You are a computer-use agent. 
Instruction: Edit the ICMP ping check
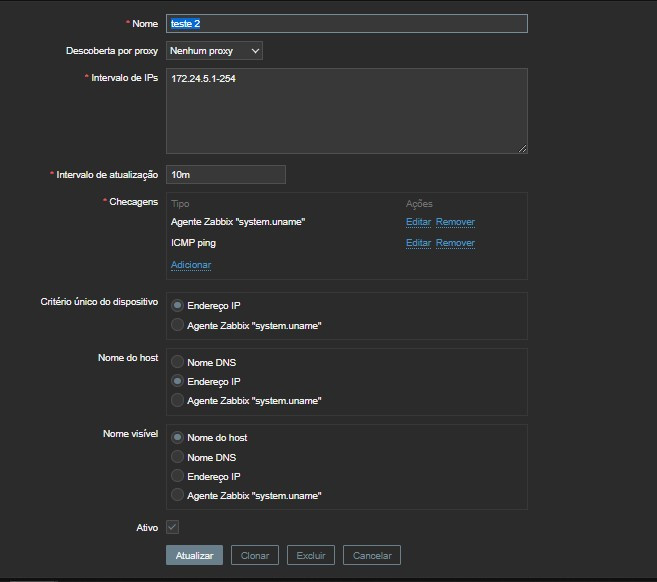418,243
